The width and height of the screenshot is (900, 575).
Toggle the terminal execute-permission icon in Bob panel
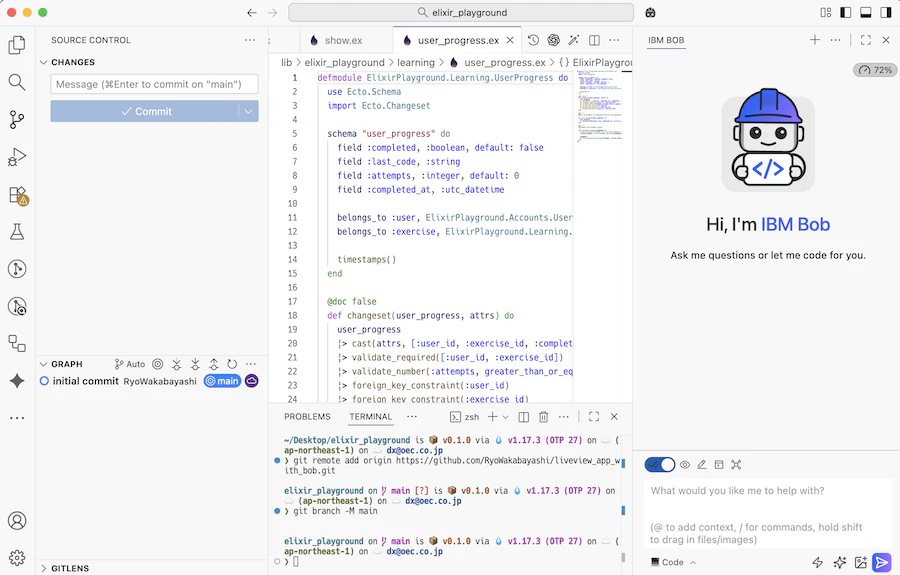click(719, 465)
